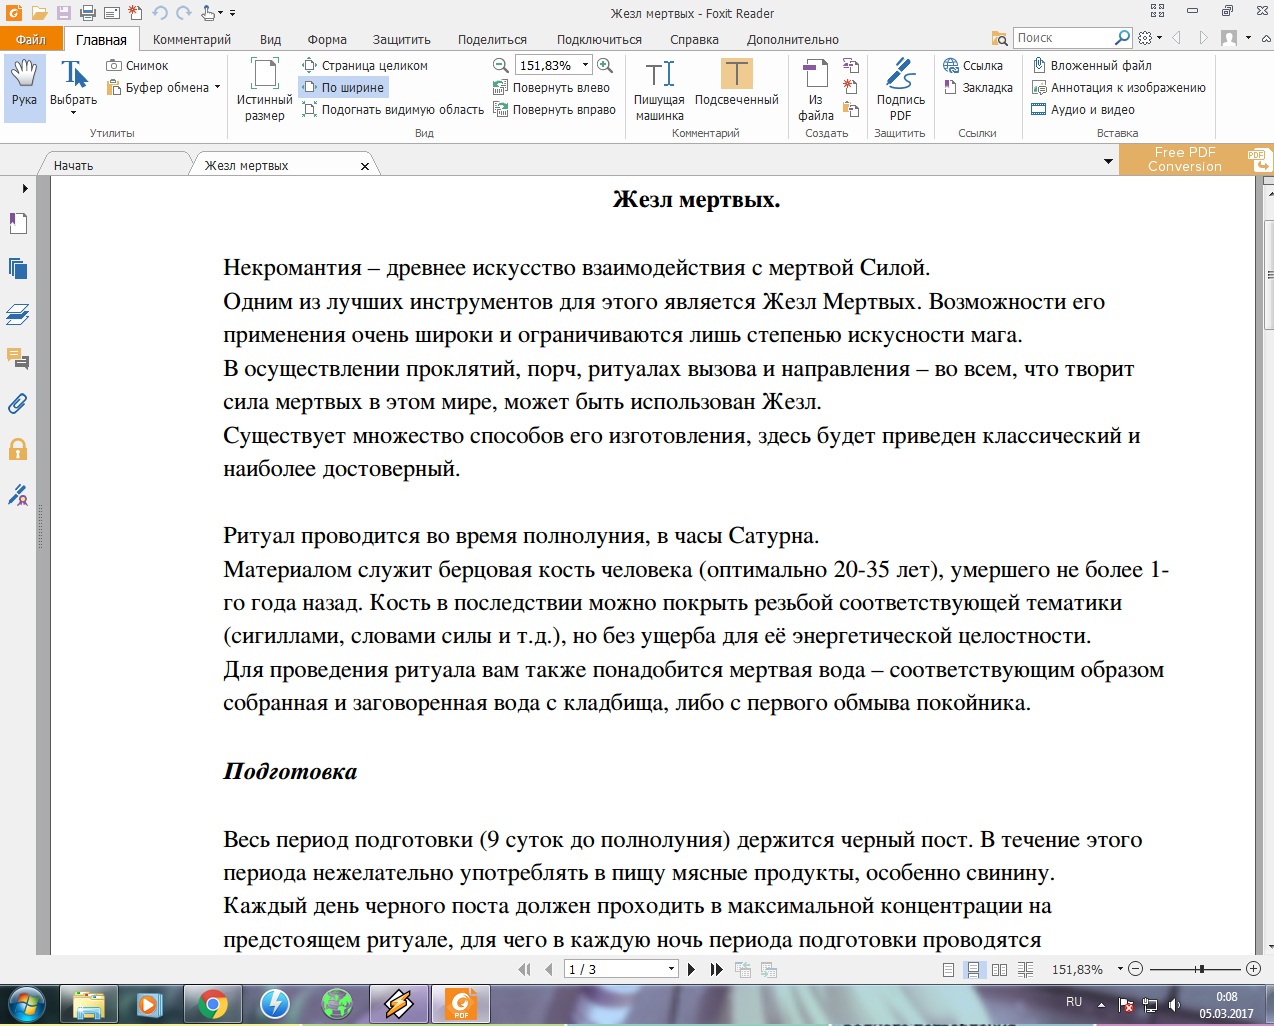Rotate the page with Повернуть влево
1274x1026 pixels.
(552, 88)
